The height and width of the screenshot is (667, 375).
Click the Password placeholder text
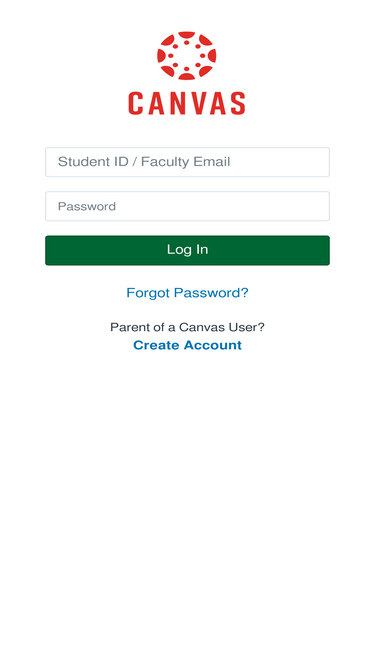[x=87, y=206]
